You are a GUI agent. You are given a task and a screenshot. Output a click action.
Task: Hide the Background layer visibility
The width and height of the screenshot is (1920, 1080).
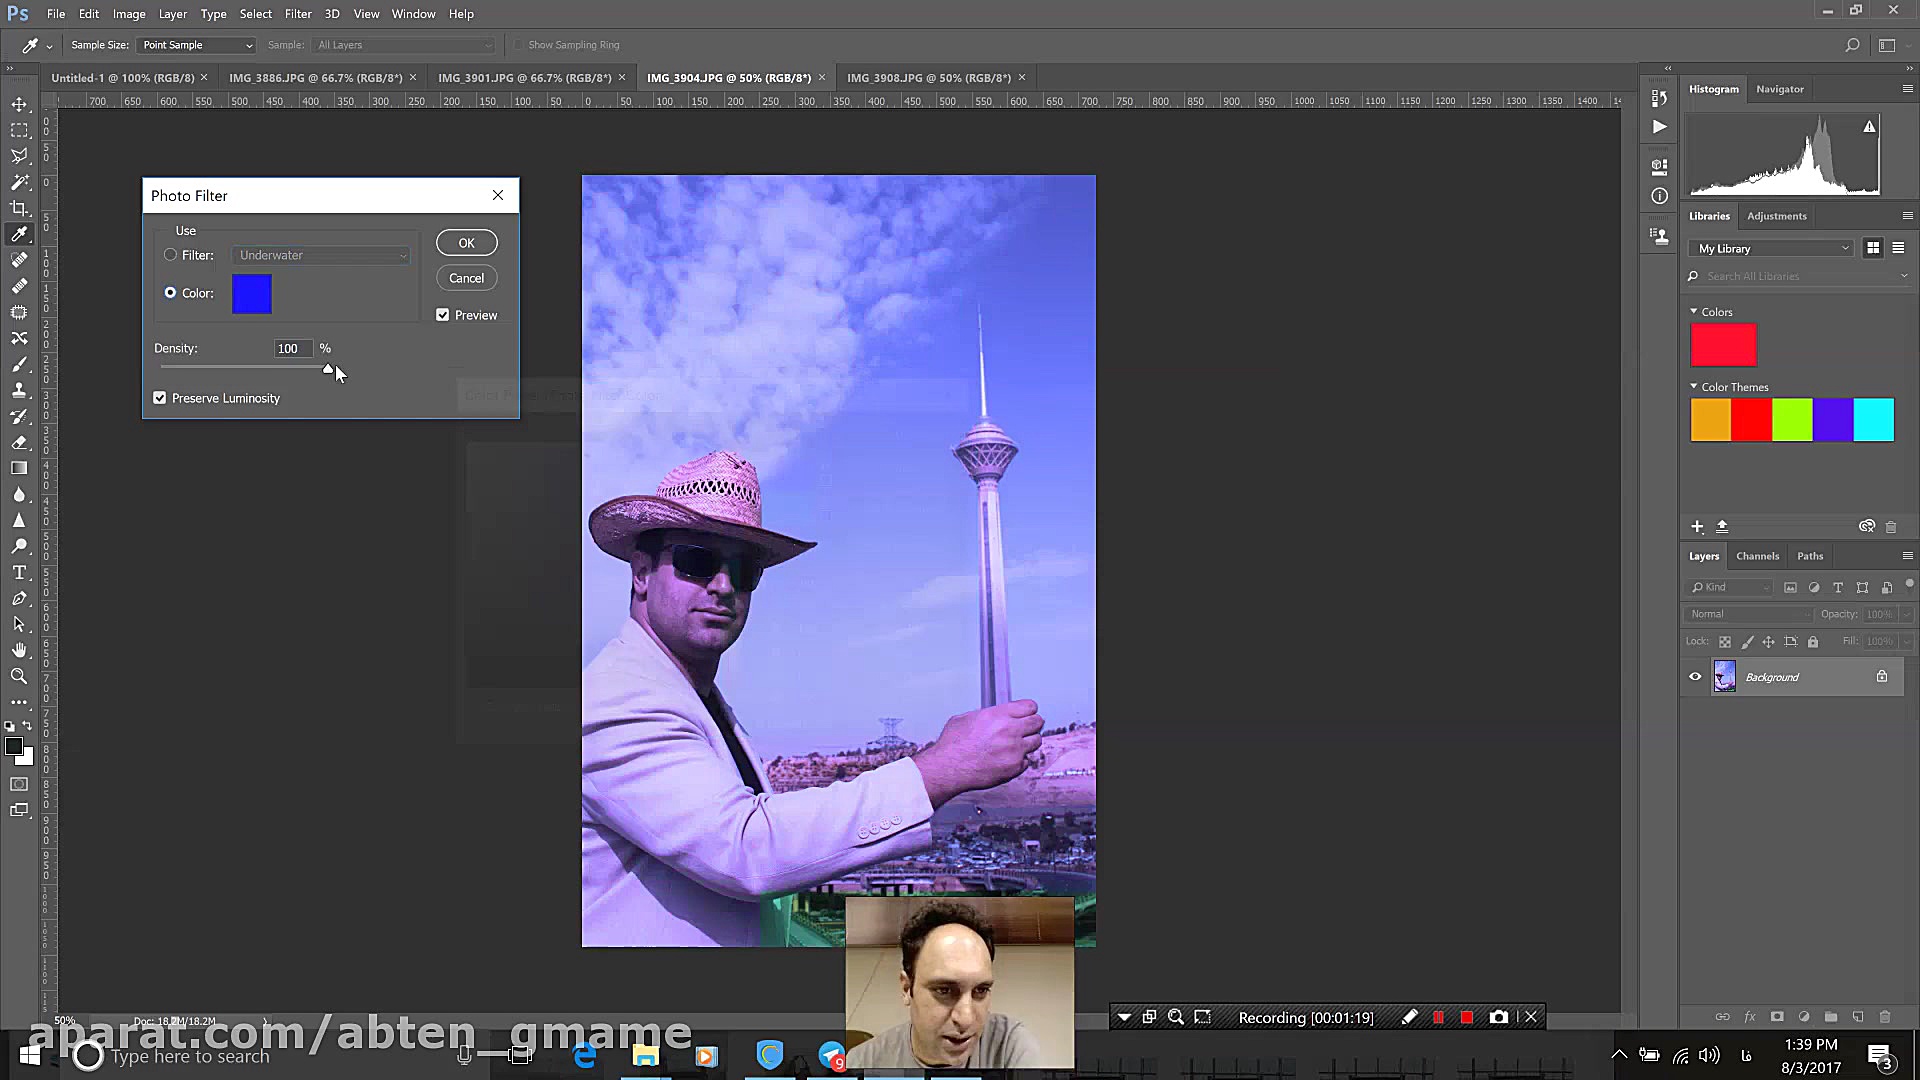[x=1695, y=677]
